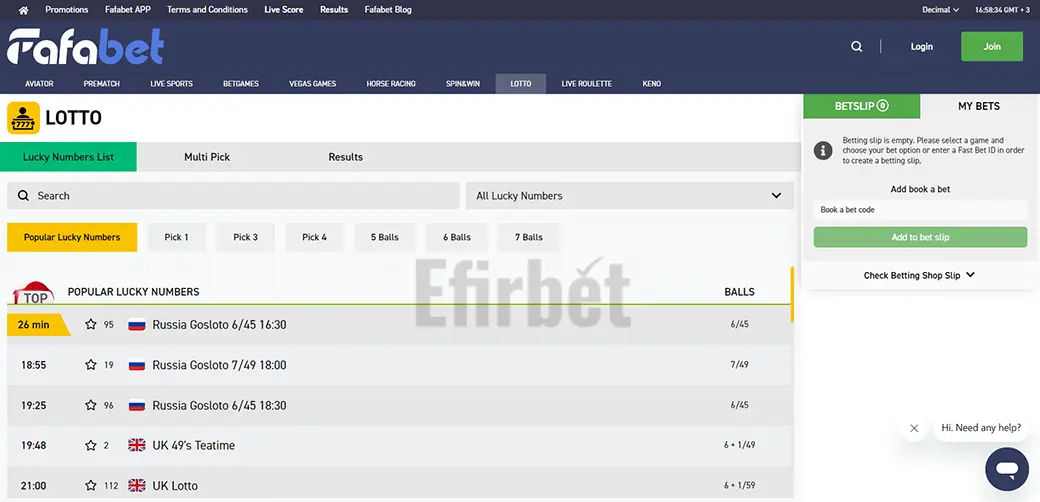Click the yellow lottery list scrollbar
Image resolution: width=1040 pixels, height=502 pixels.
(x=792, y=294)
